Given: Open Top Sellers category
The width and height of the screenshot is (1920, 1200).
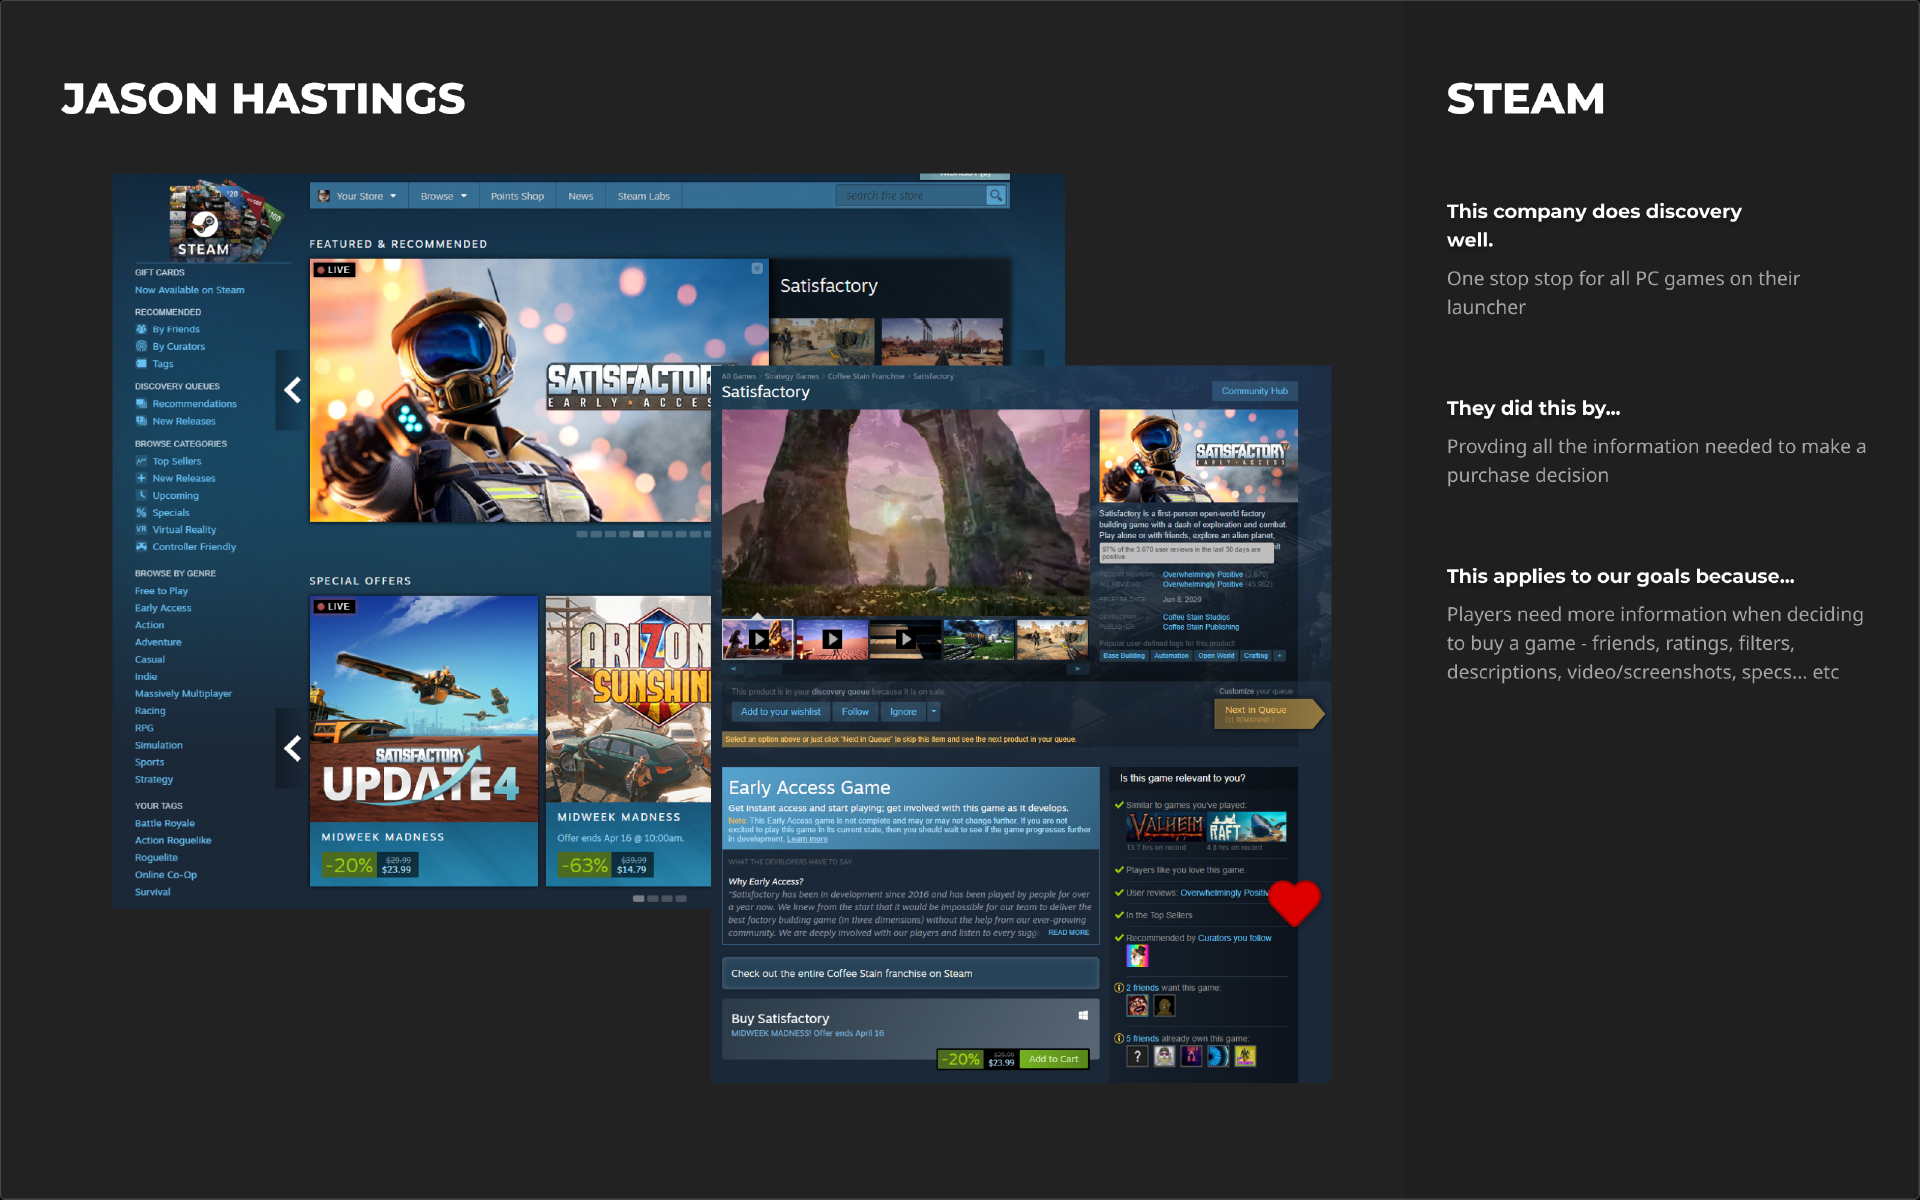Looking at the screenshot, I should coord(176,461).
